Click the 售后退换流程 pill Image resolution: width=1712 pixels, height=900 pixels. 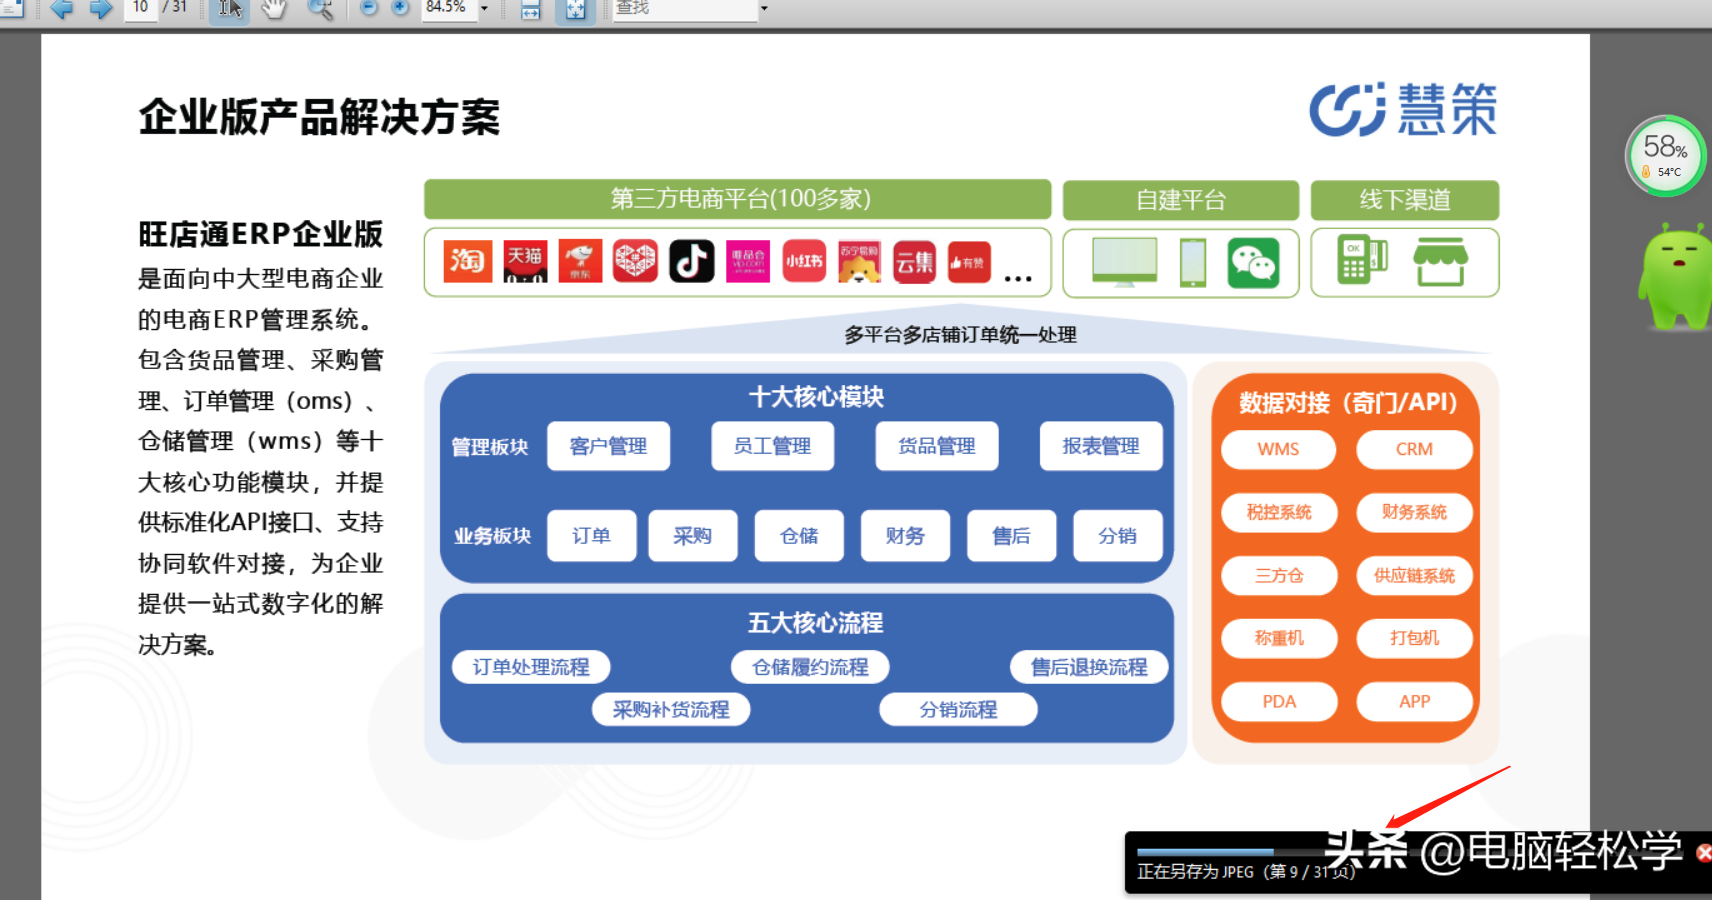click(1089, 667)
